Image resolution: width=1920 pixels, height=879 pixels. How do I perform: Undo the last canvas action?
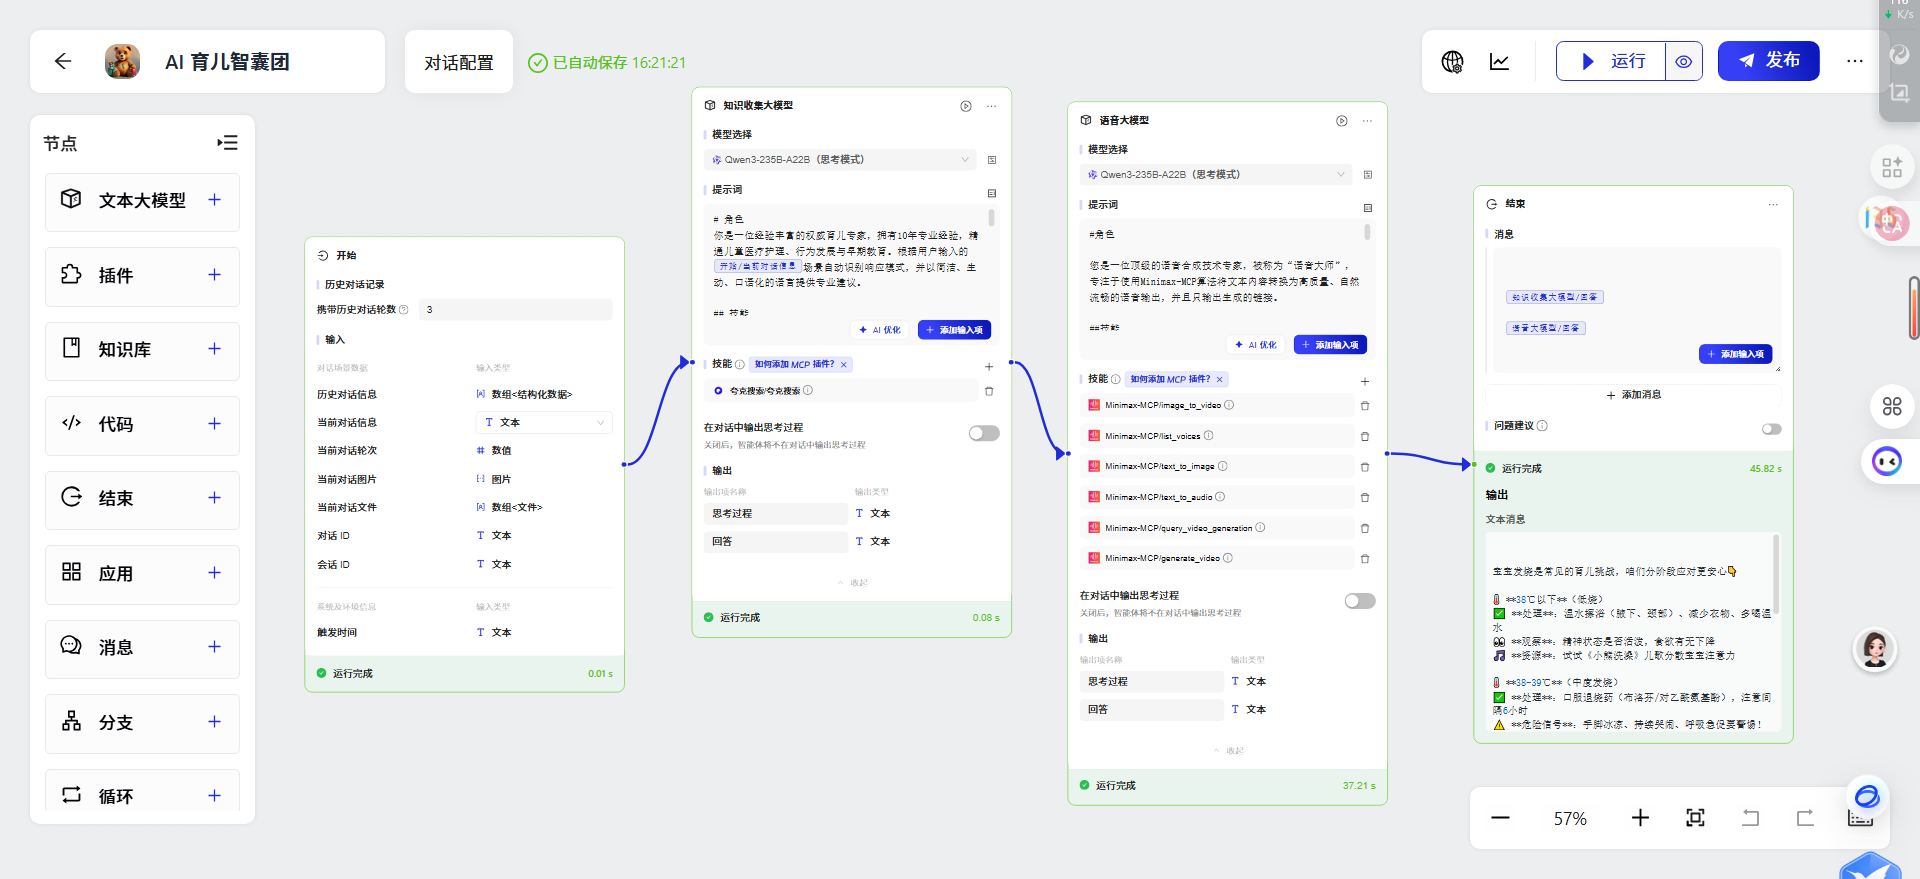(1750, 818)
